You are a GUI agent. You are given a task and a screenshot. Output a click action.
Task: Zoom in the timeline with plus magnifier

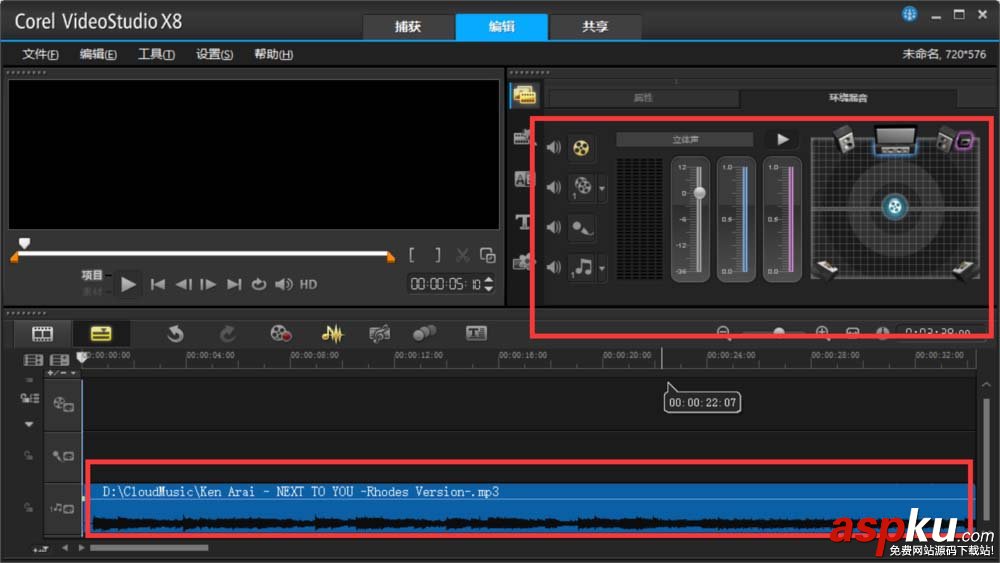click(822, 332)
